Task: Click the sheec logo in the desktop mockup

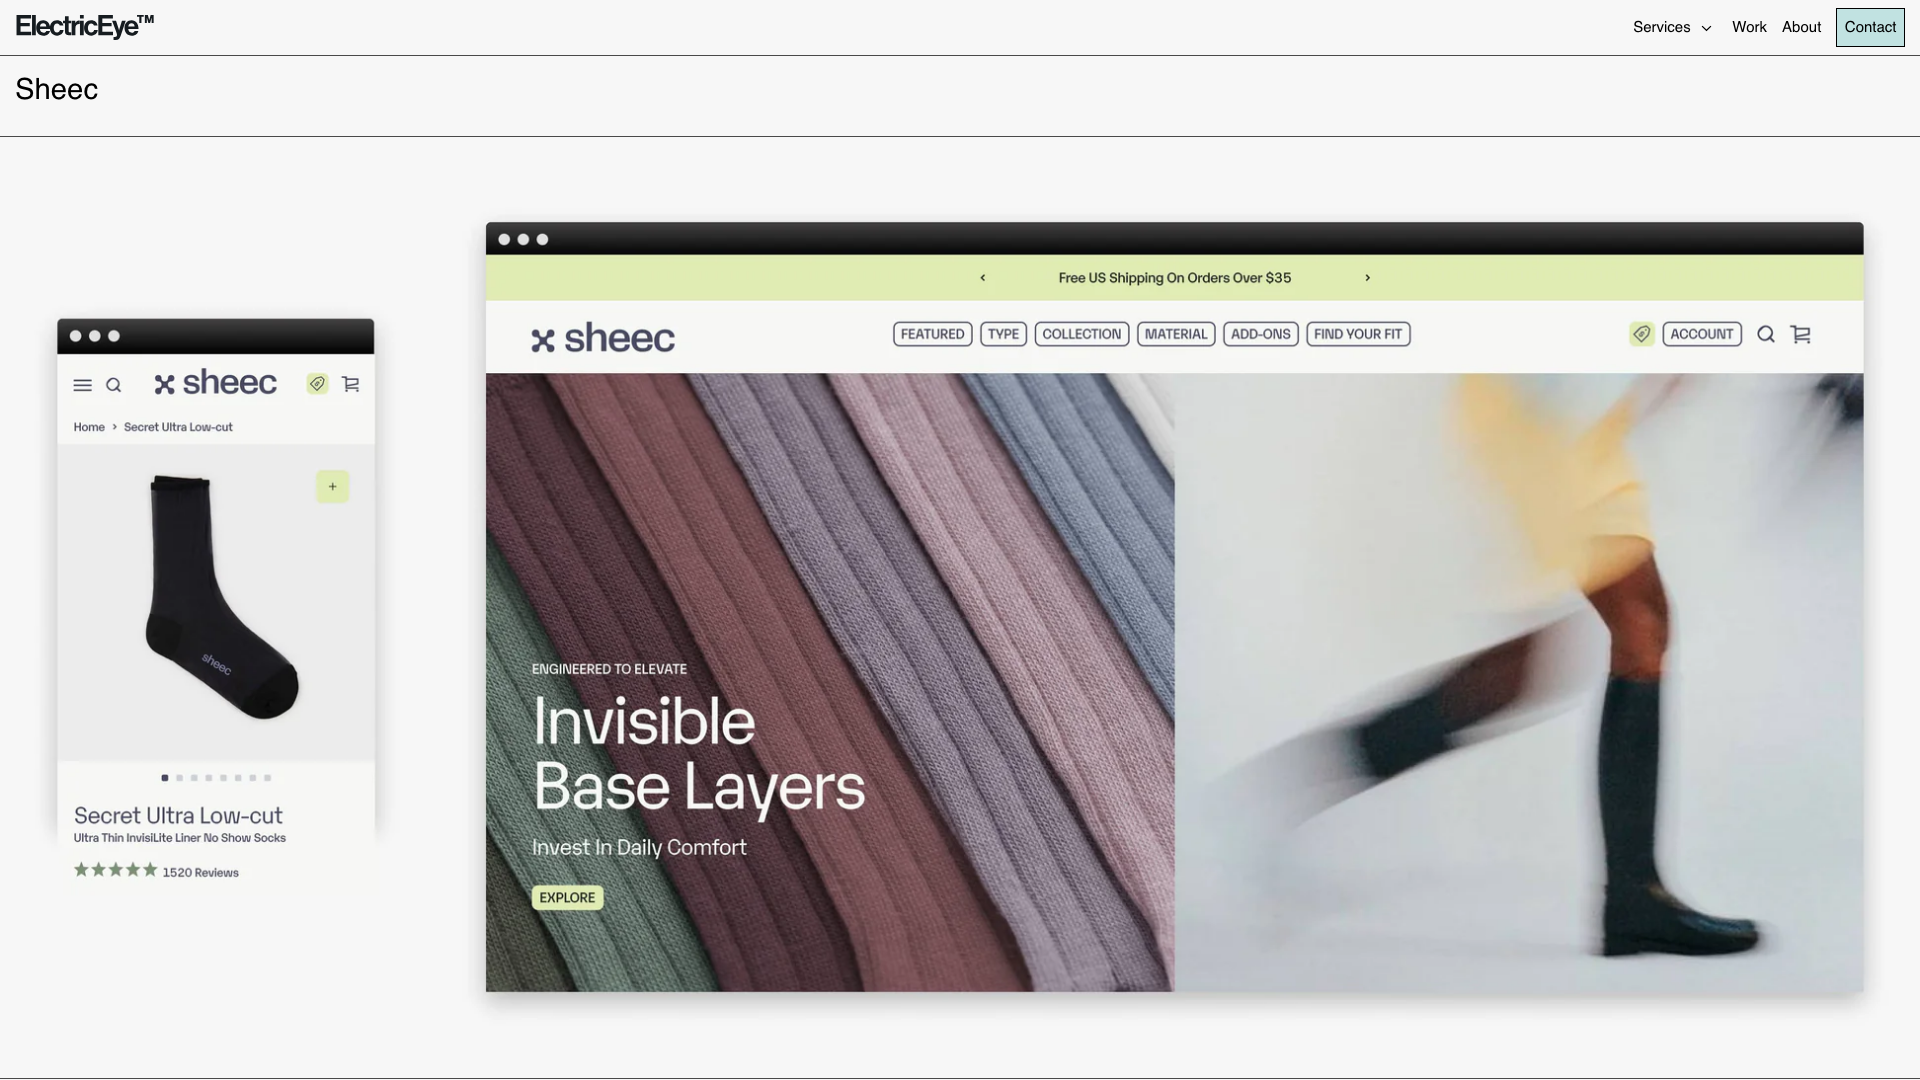Action: (x=603, y=338)
